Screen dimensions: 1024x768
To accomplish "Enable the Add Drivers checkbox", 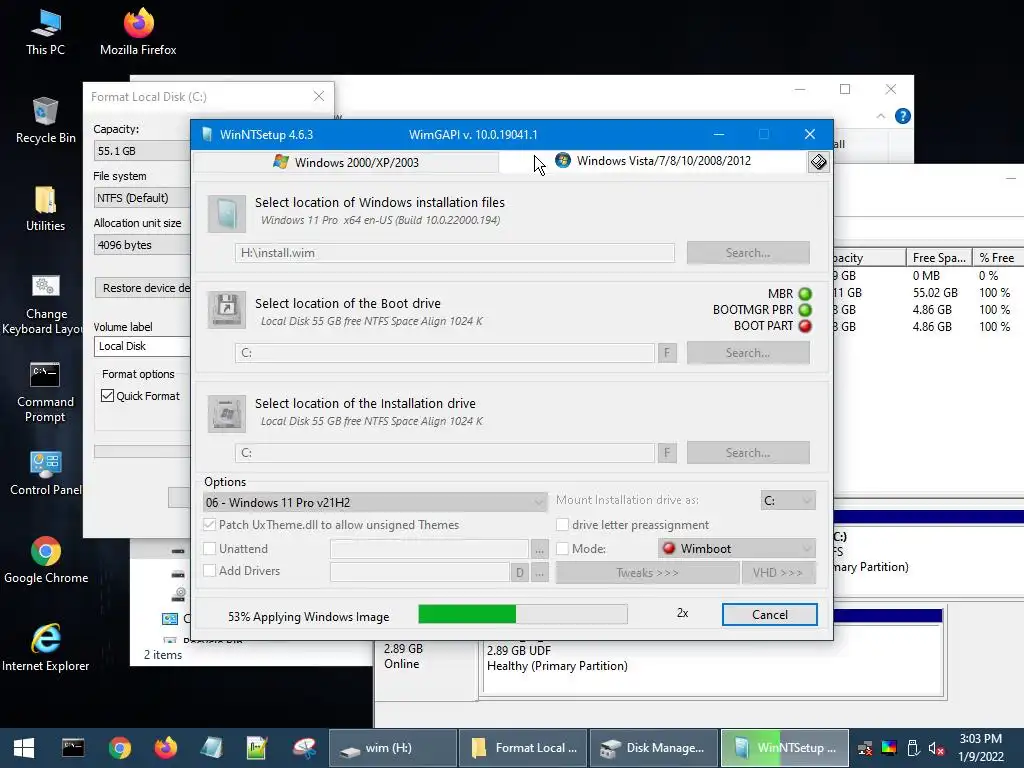I will coord(210,571).
